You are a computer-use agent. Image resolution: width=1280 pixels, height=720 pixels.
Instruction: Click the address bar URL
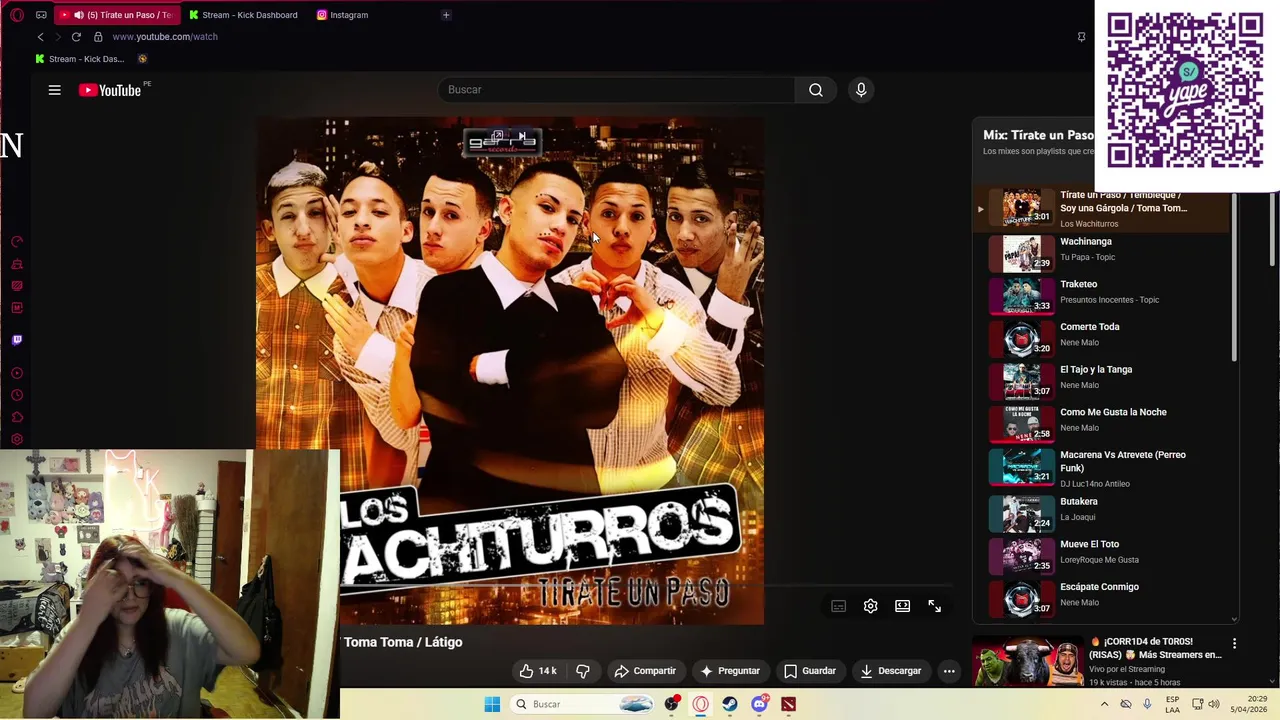165,37
